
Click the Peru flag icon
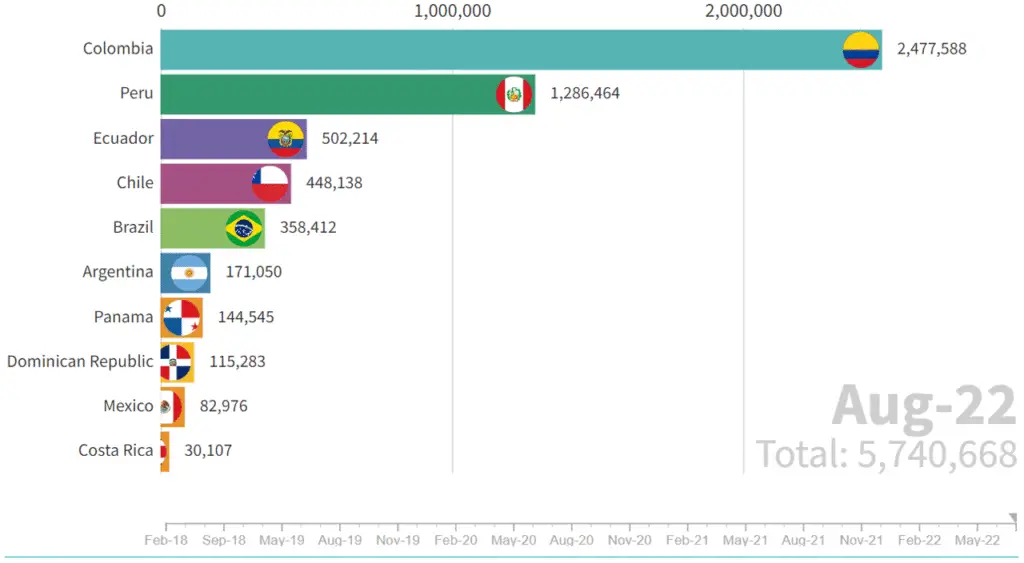tap(514, 94)
